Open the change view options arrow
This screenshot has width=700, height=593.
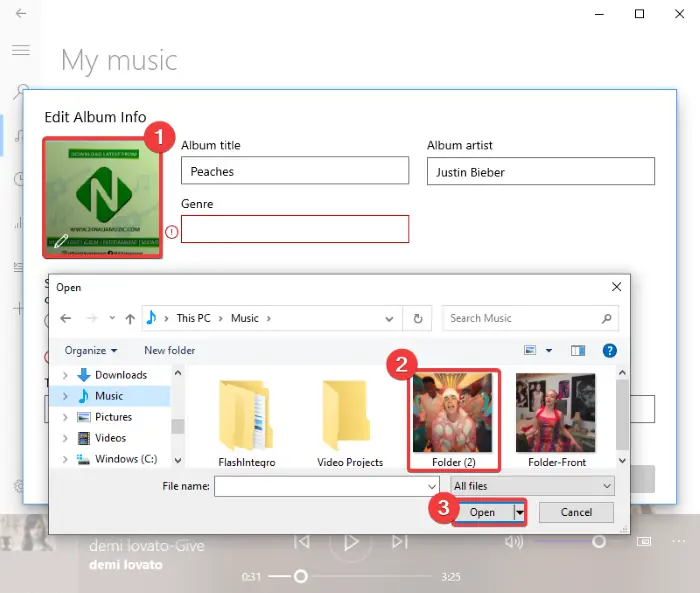click(549, 351)
